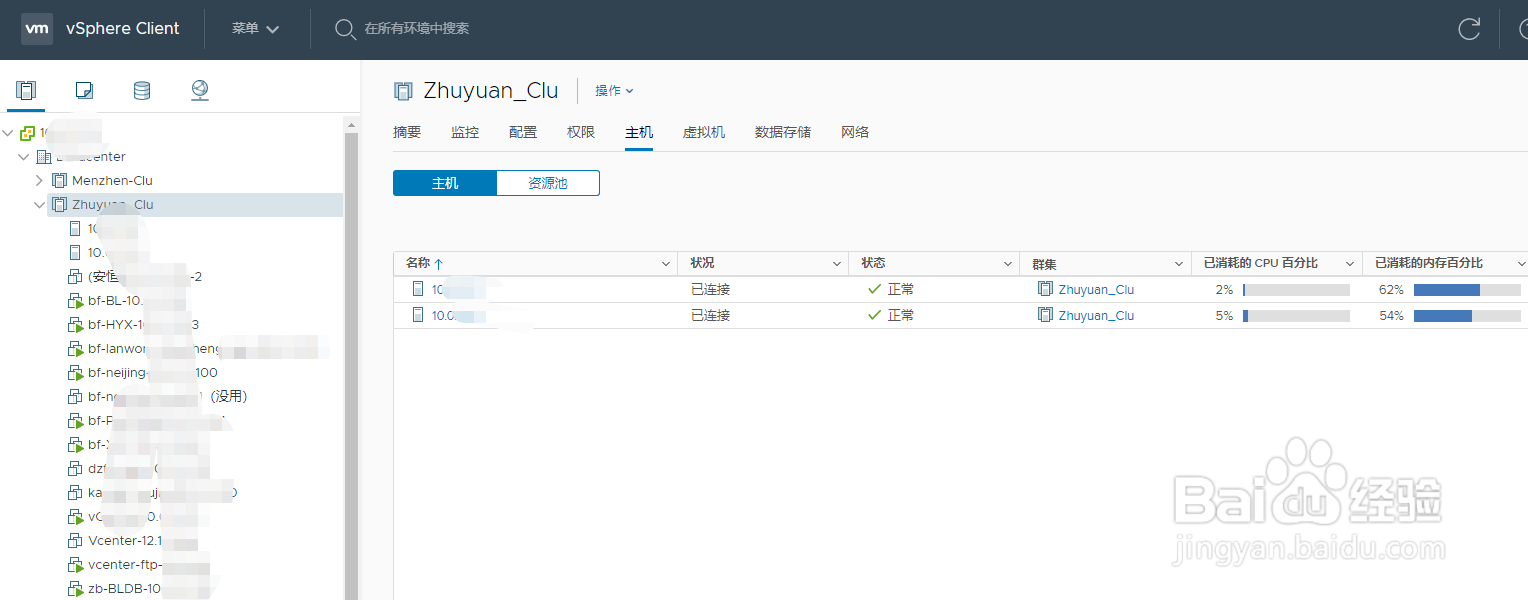The image size is (1528, 600).
Task: Click first row CPU usage bar 2%
Action: [x=1296, y=290]
